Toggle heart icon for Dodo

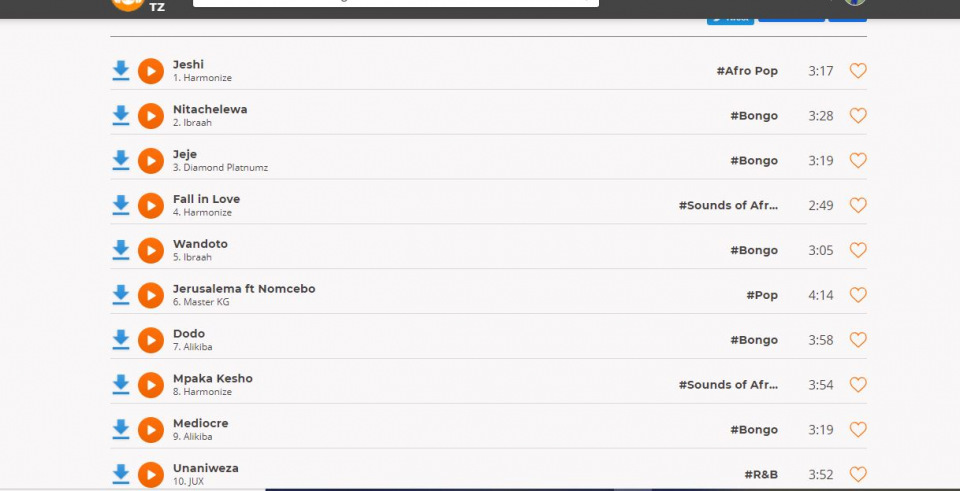[857, 340]
